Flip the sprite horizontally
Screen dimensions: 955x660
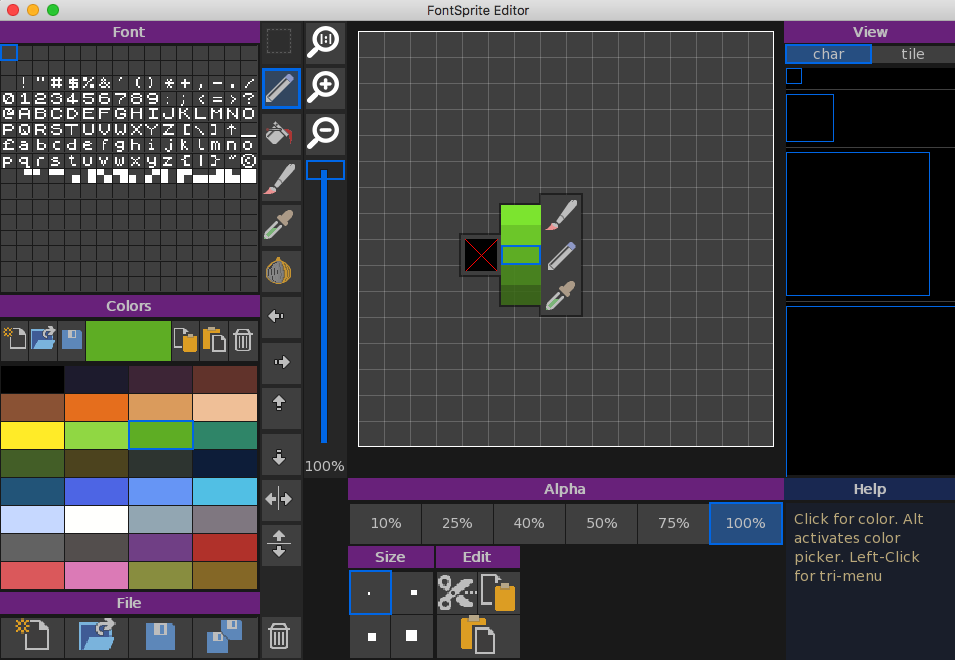[x=281, y=498]
